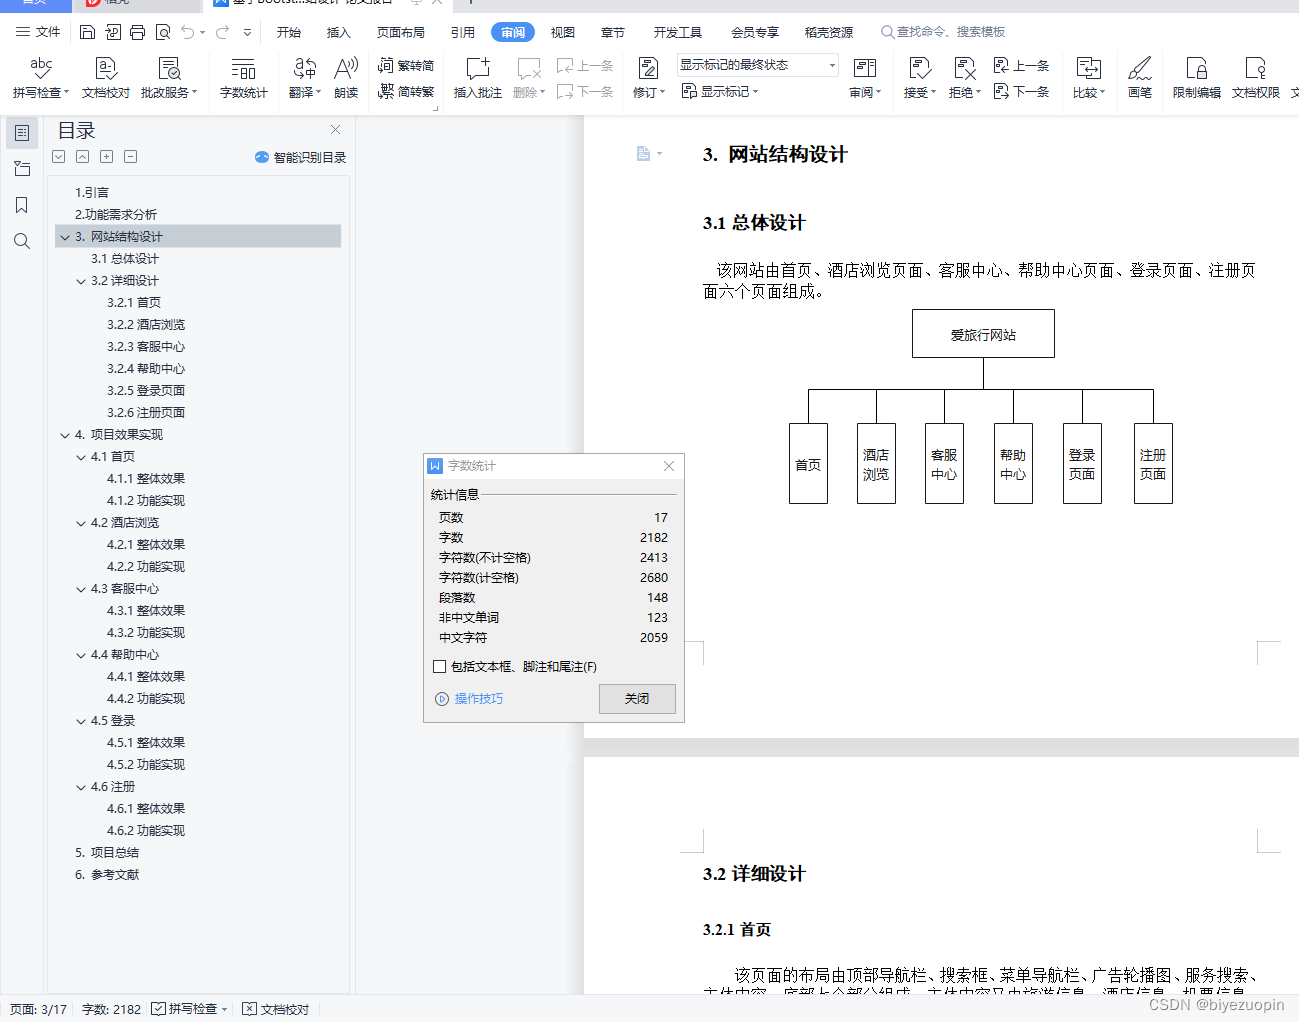Screen dimensions: 1299x1022
Task: Click the 字数: 2182 status bar entry
Action: pyautogui.click(x=111, y=1009)
